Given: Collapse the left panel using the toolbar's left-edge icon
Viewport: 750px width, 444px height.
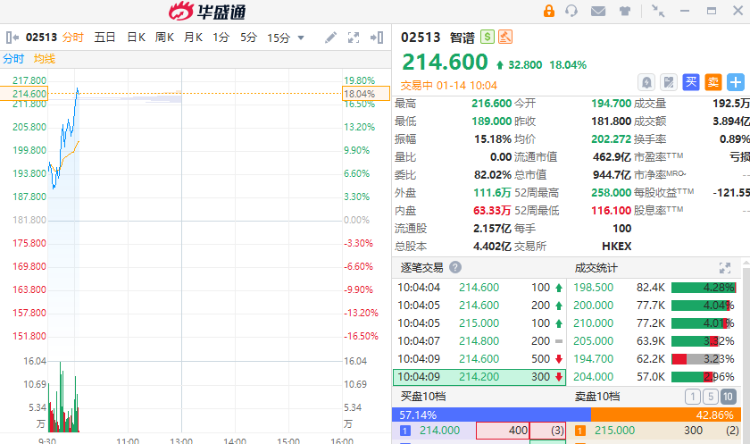Looking at the screenshot, I should click(11, 38).
